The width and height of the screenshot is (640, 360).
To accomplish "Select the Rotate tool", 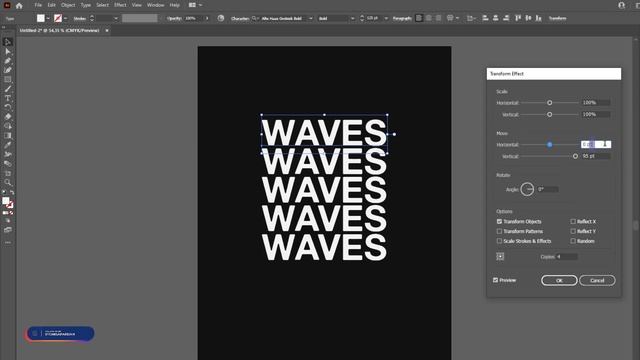I will [x=8, y=107].
